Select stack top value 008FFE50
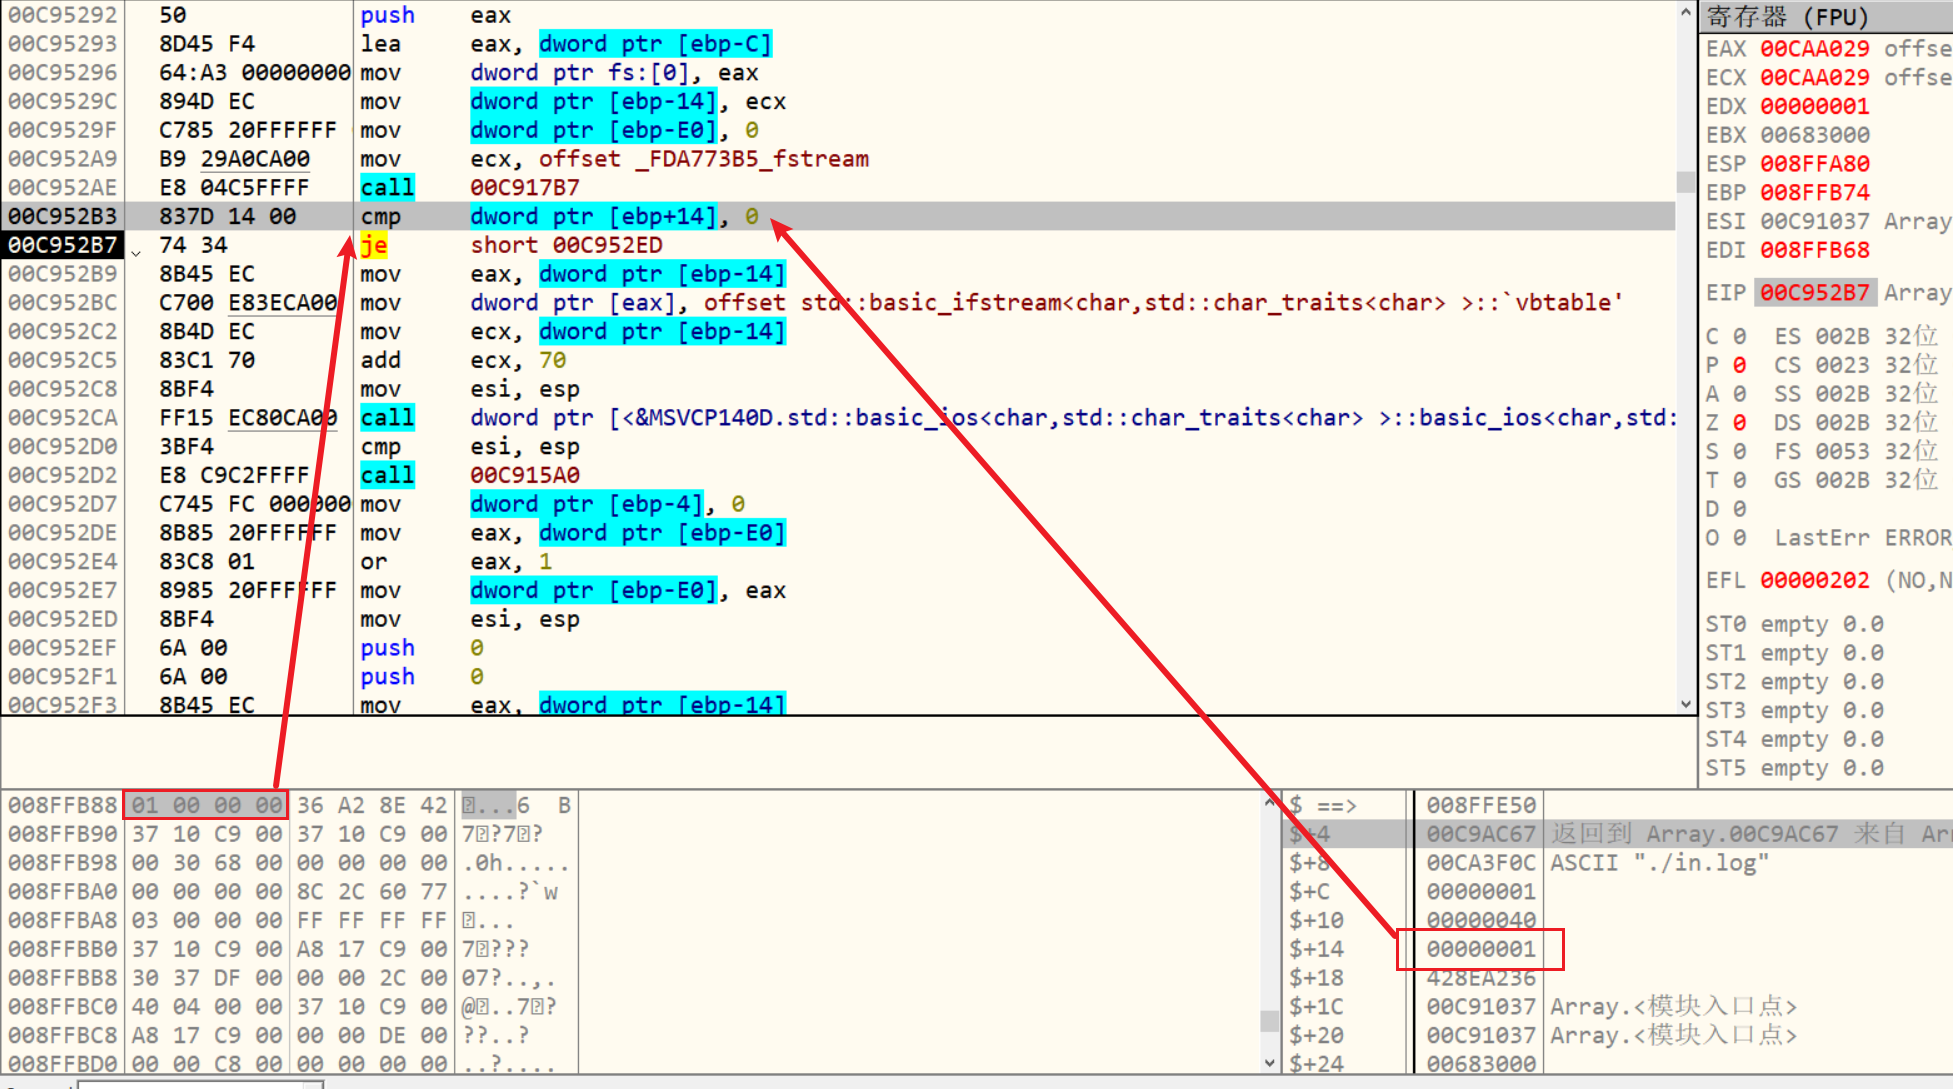Viewport: 1953px width, 1089px height. coord(1480,806)
